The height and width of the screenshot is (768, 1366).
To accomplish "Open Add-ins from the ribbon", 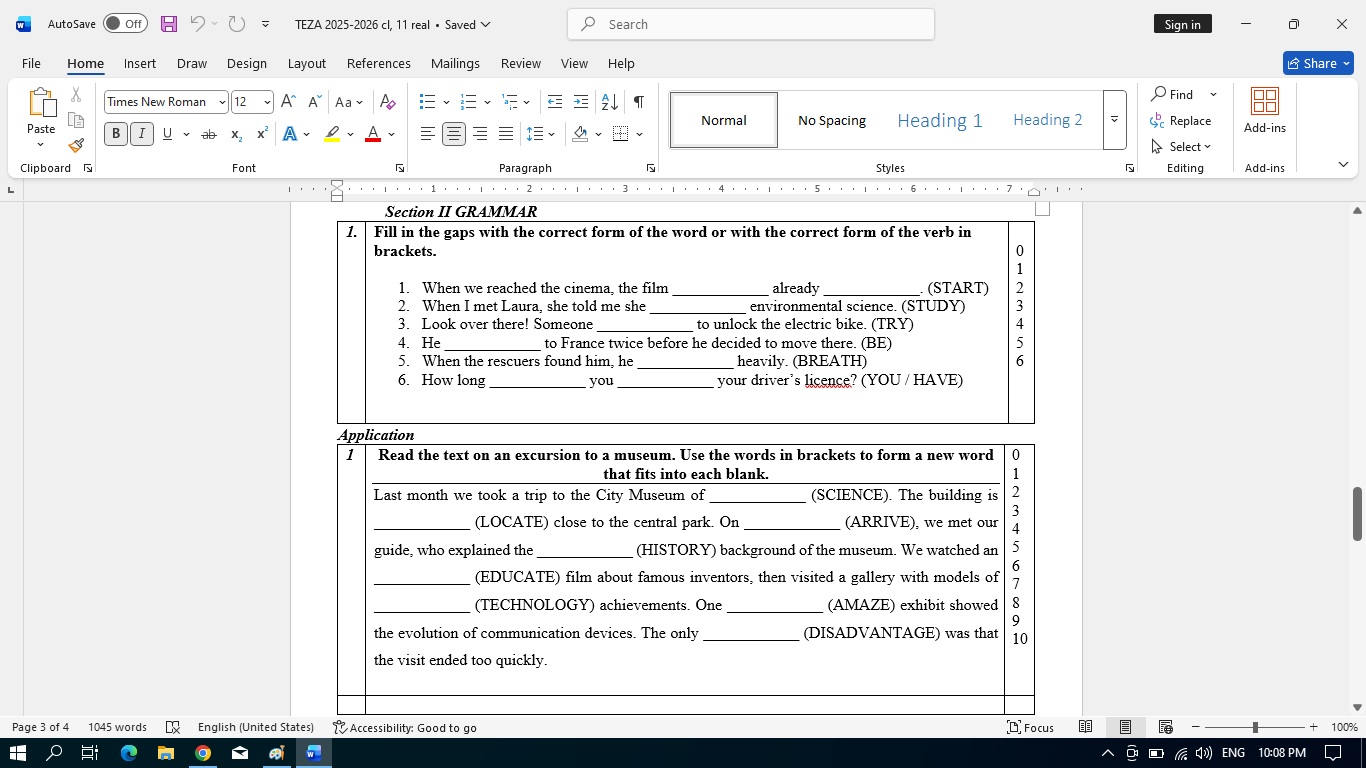I will pos(1264,111).
